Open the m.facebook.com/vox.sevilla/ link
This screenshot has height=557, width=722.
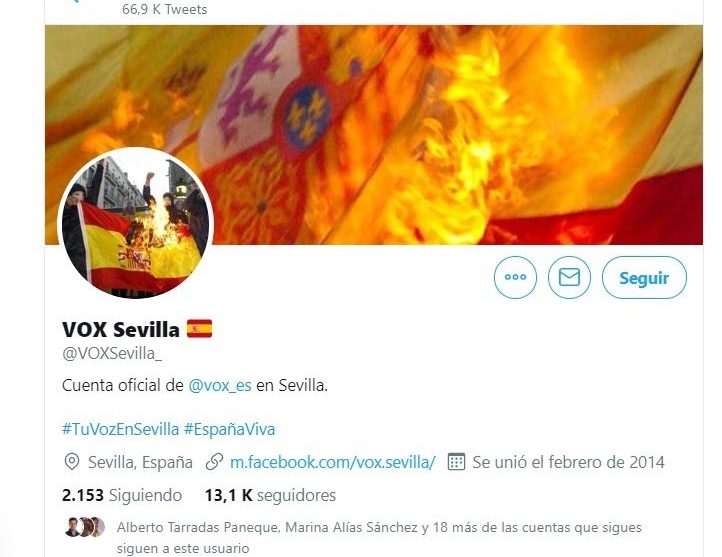[332, 462]
